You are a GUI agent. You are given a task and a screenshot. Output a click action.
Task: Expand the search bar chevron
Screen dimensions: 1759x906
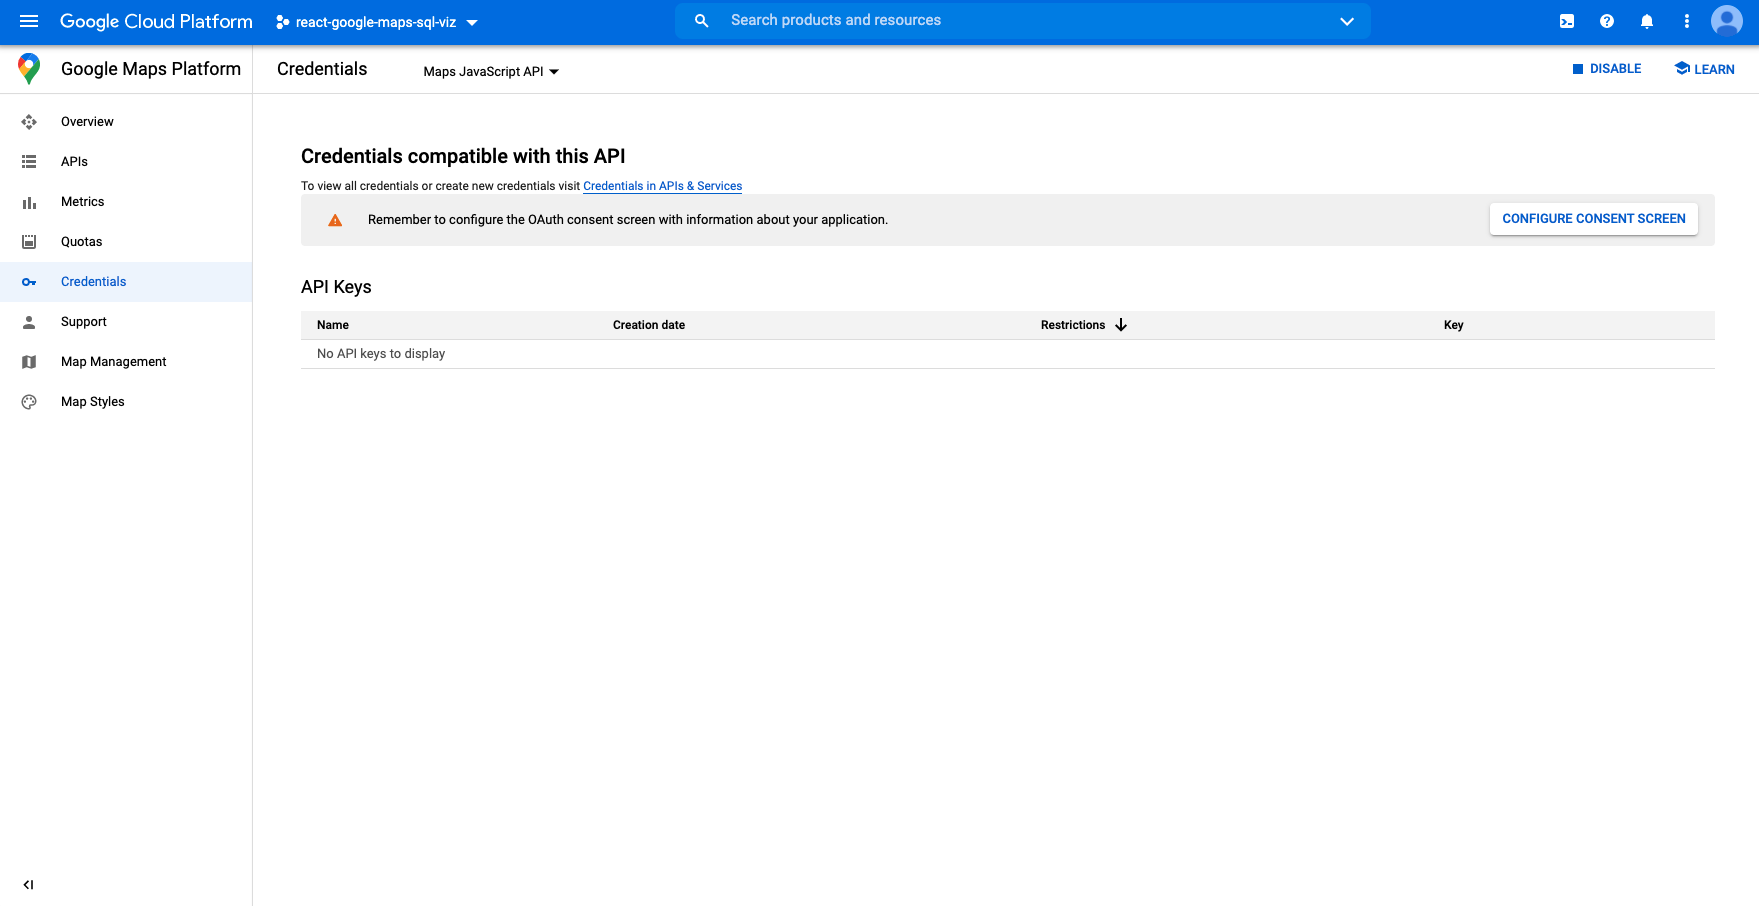point(1347,21)
